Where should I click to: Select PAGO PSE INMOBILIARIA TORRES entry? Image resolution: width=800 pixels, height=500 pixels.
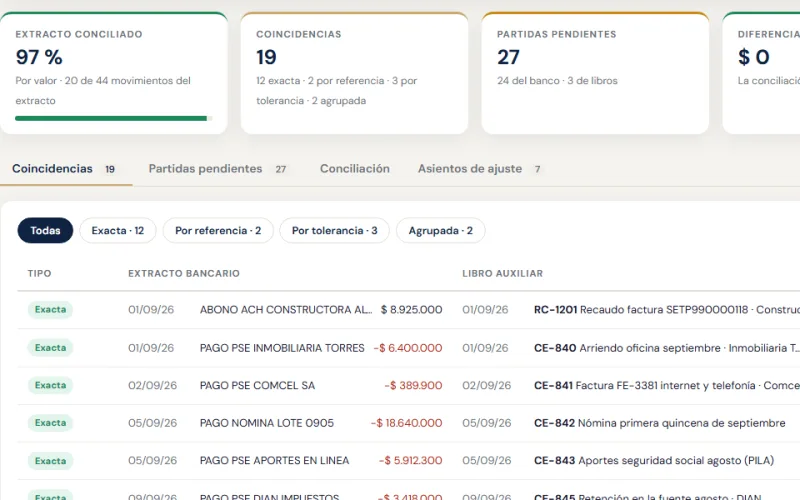pos(282,348)
